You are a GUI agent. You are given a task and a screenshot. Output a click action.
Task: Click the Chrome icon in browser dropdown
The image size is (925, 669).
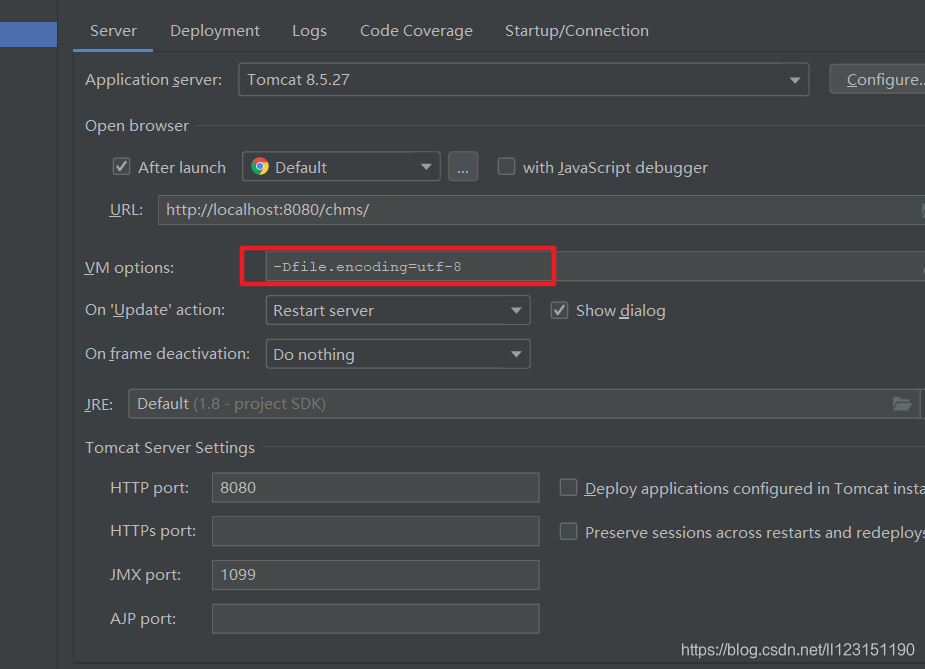click(x=260, y=167)
